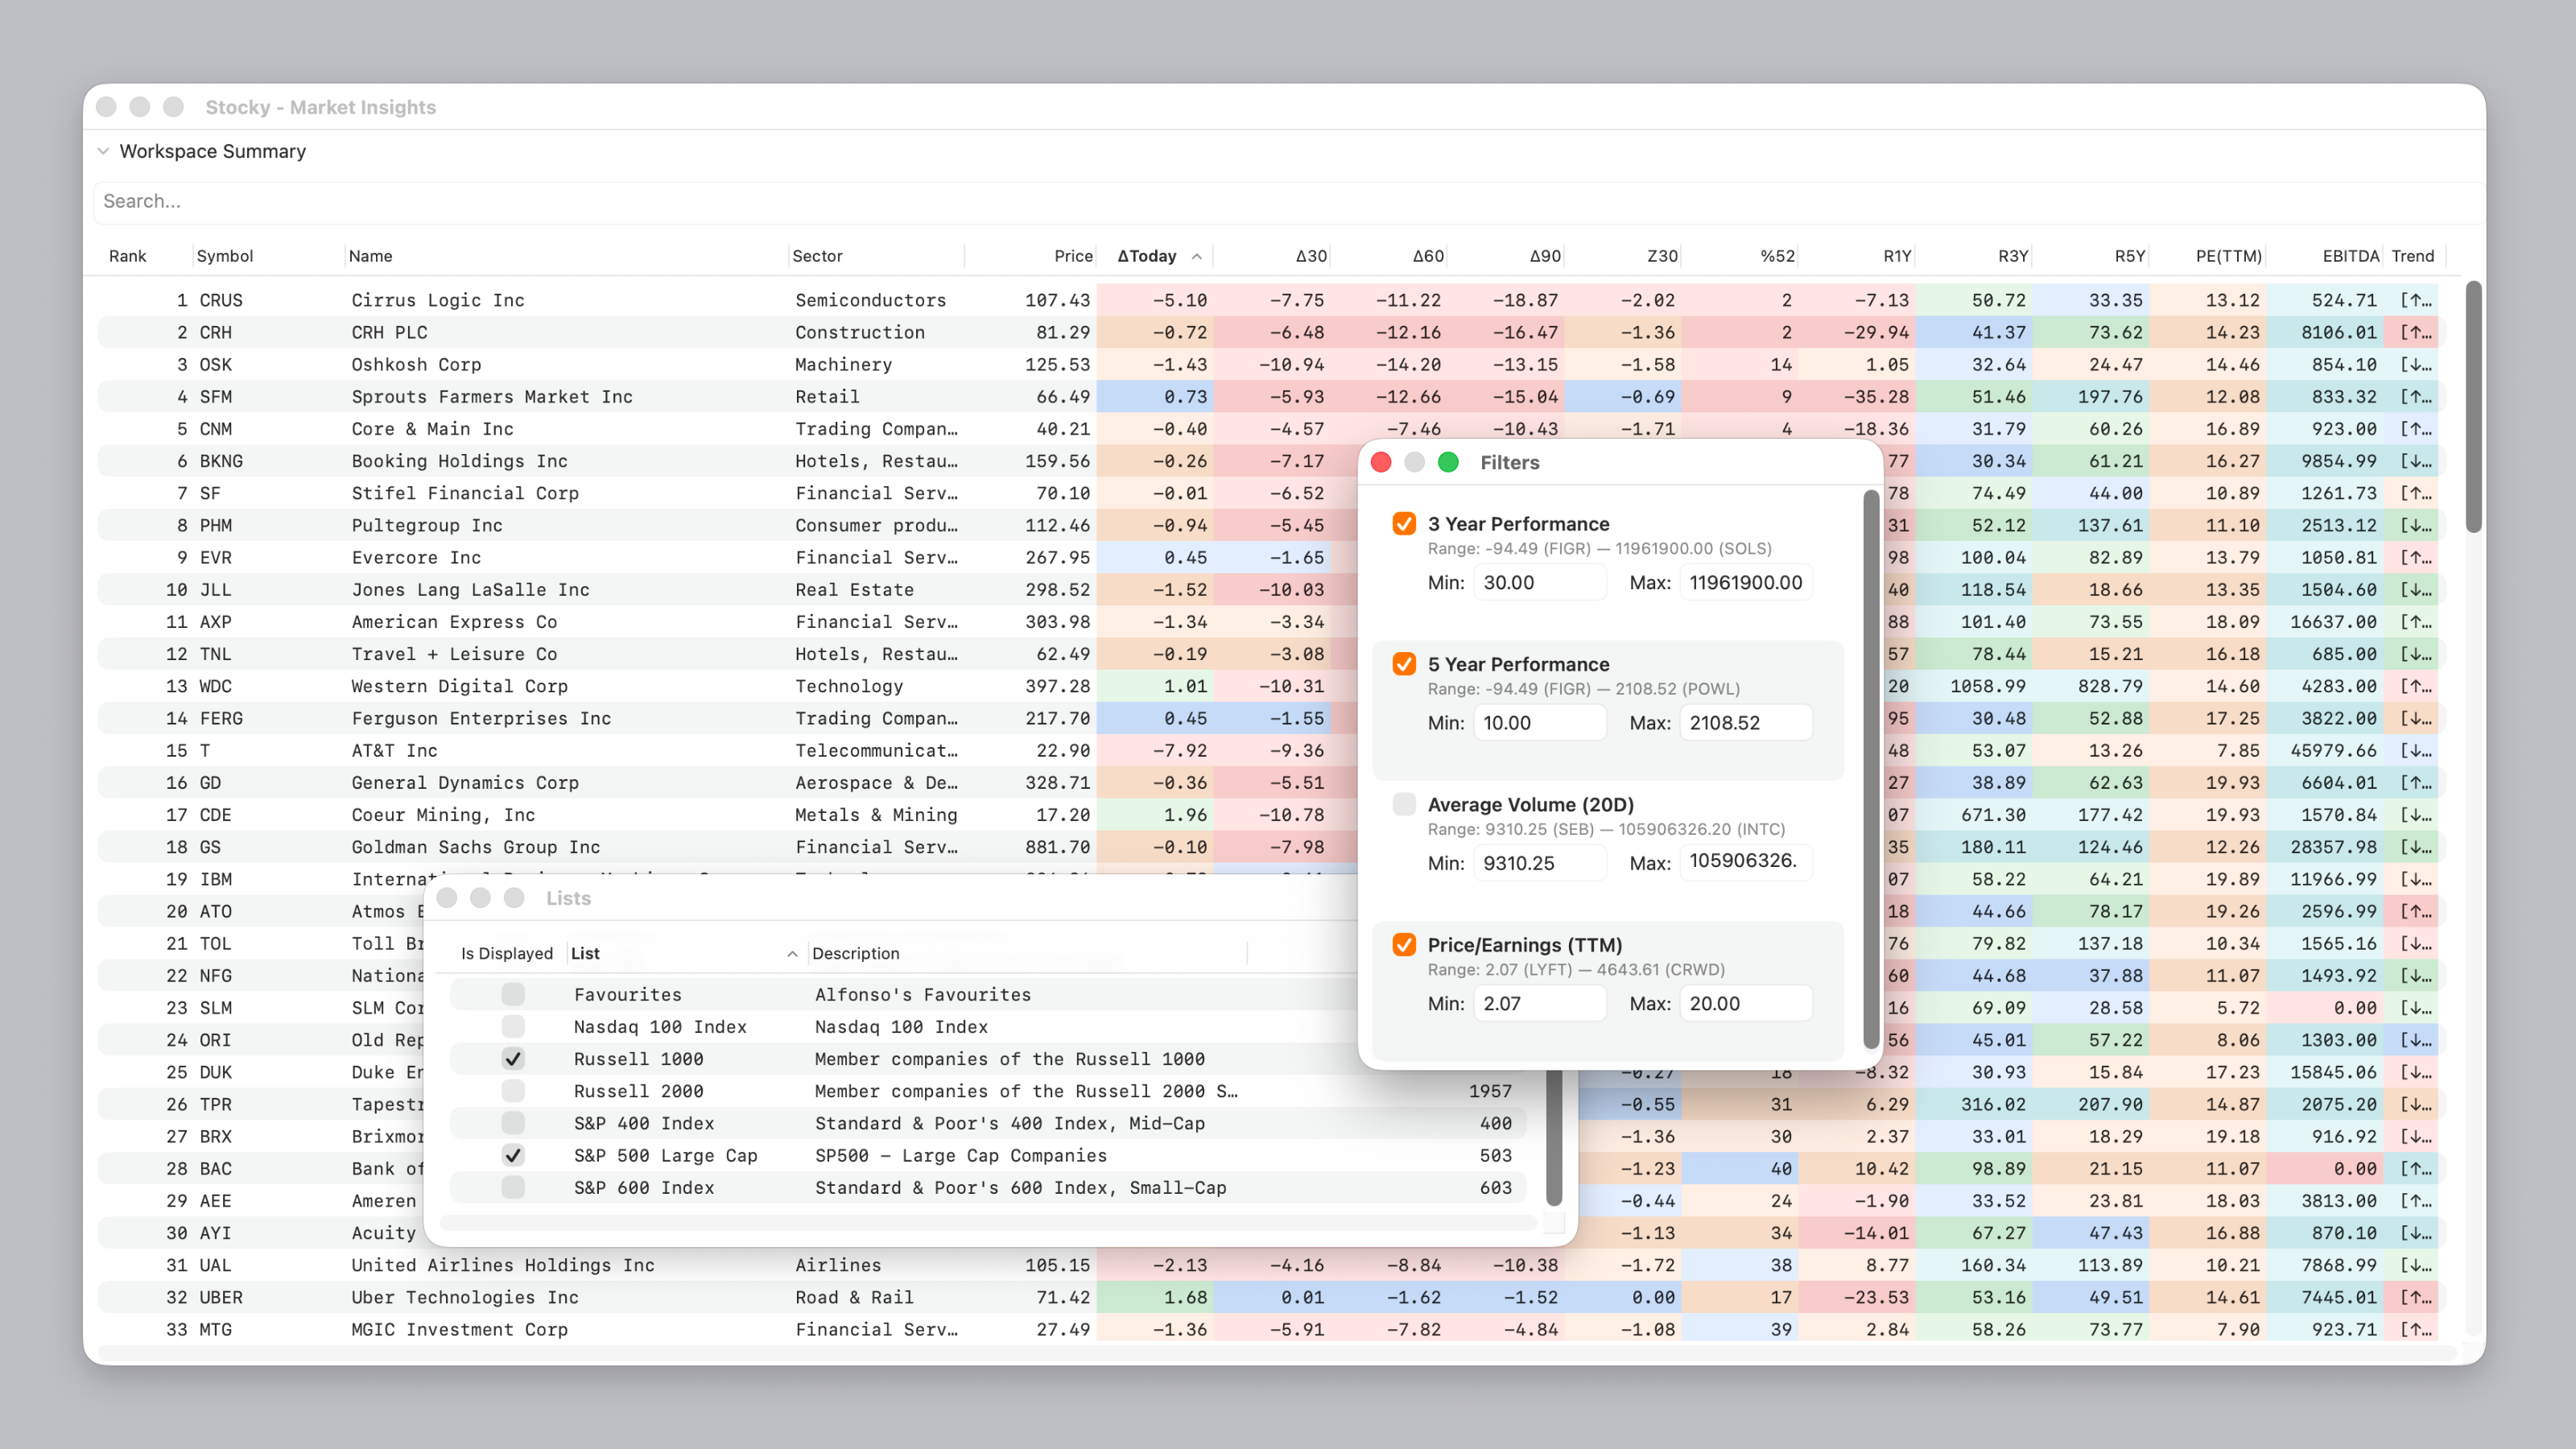Zoom the Filters window with green button
The height and width of the screenshot is (1449, 2576).
[1448, 462]
